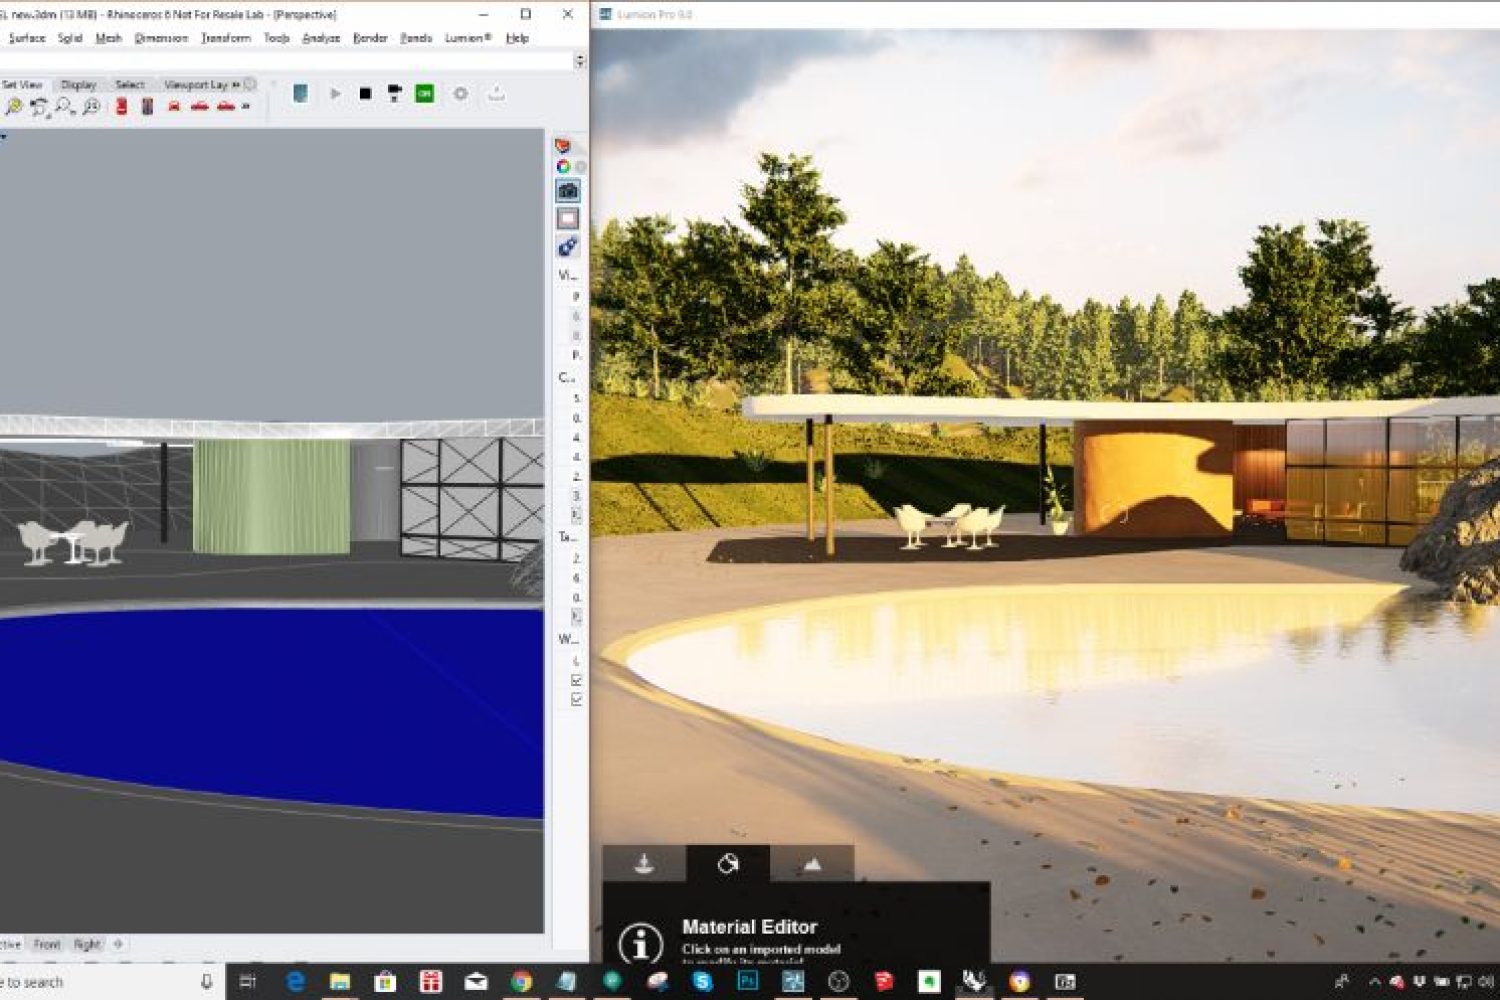This screenshot has width=1500, height=1000.
Task: Switch to the Viewport Layout toolbar tab
Action: coord(196,85)
